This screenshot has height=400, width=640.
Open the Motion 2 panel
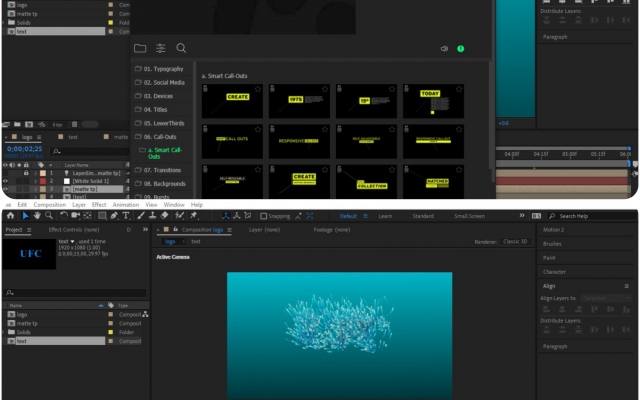point(553,230)
